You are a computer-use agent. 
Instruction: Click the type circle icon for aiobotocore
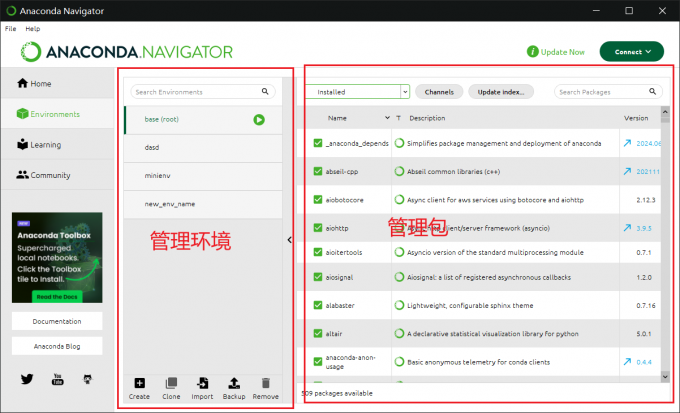click(x=399, y=200)
